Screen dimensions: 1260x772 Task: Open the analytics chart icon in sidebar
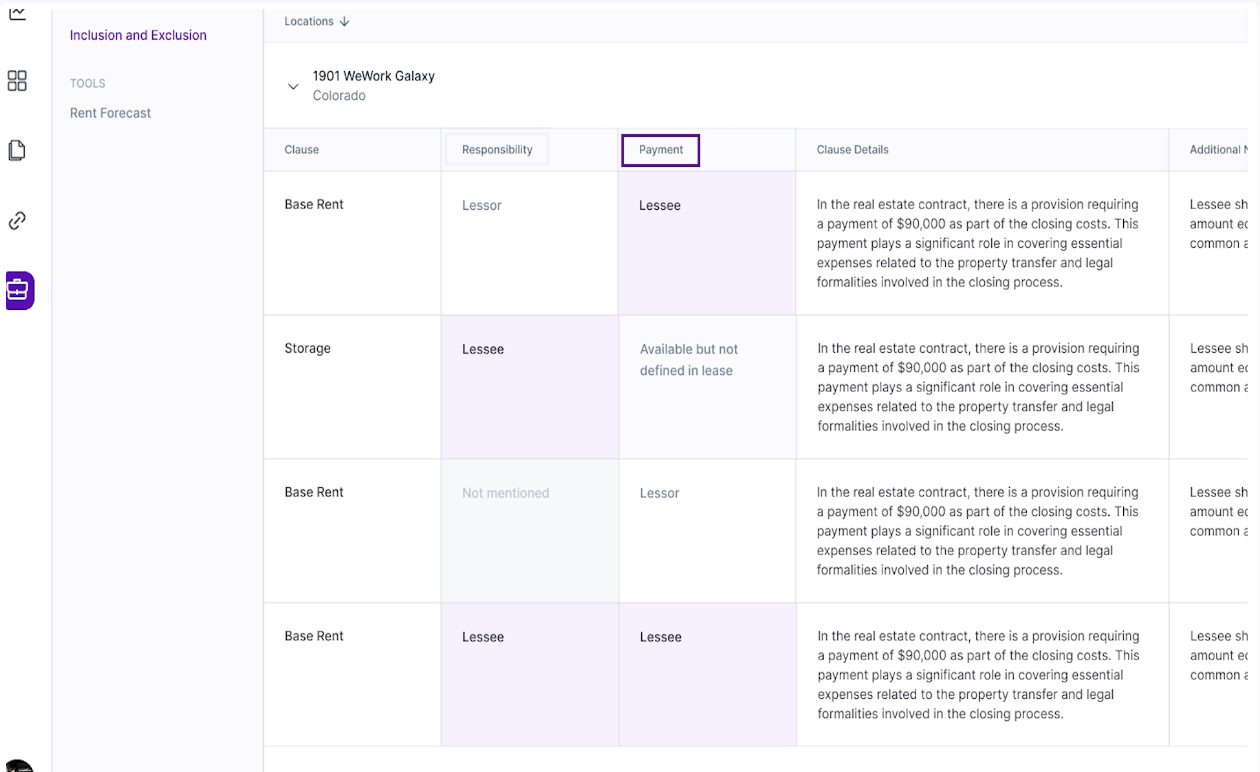click(17, 13)
